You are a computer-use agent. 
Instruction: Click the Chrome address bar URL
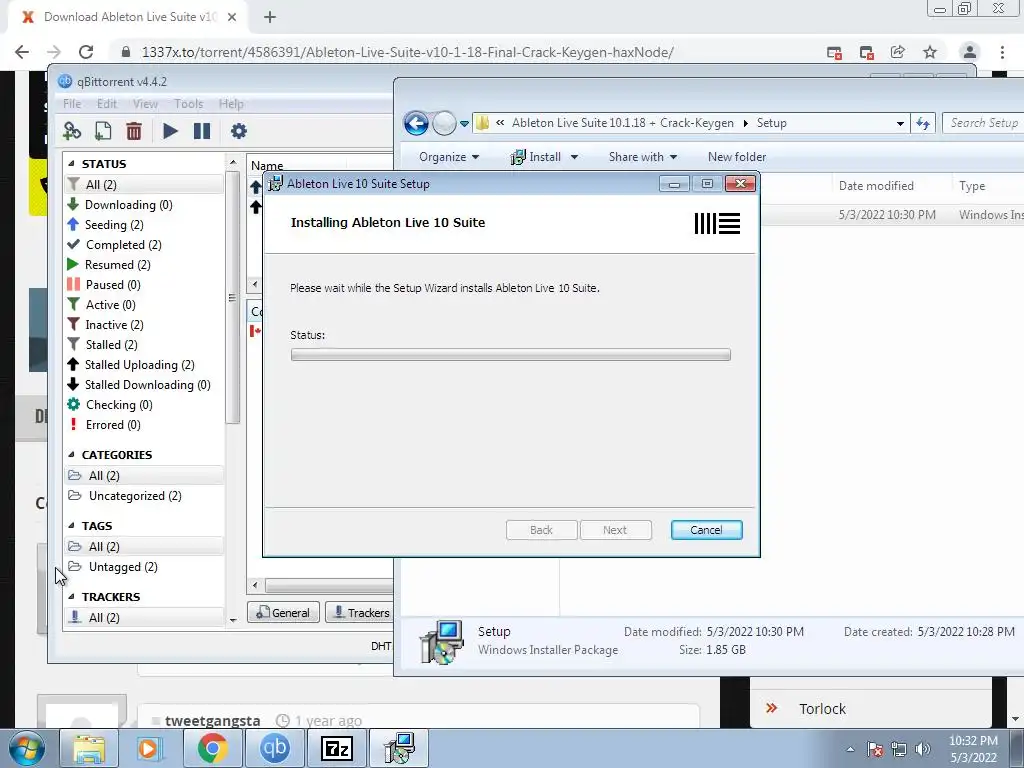pyautogui.click(x=408, y=52)
